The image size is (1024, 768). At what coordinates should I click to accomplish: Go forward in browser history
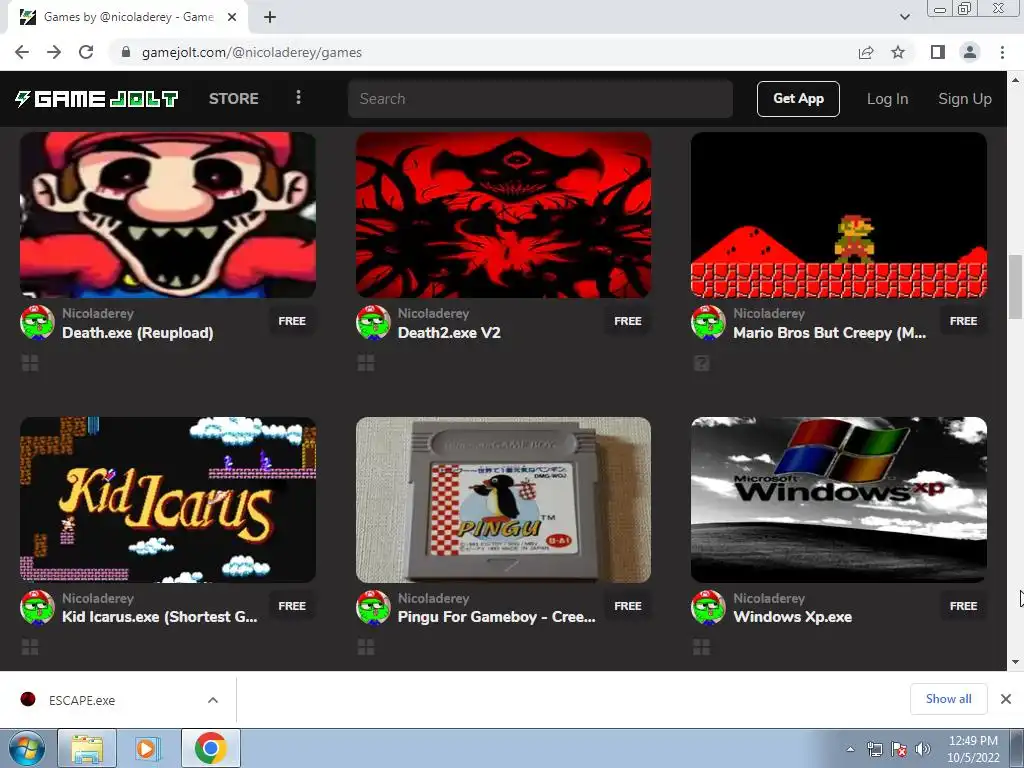(x=54, y=52)
